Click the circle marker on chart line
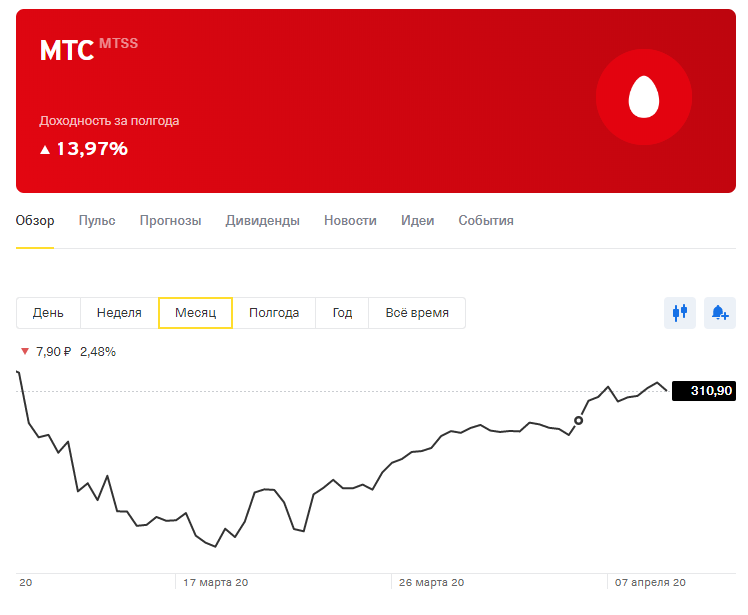The image size is (748, 615). [578, 420]
